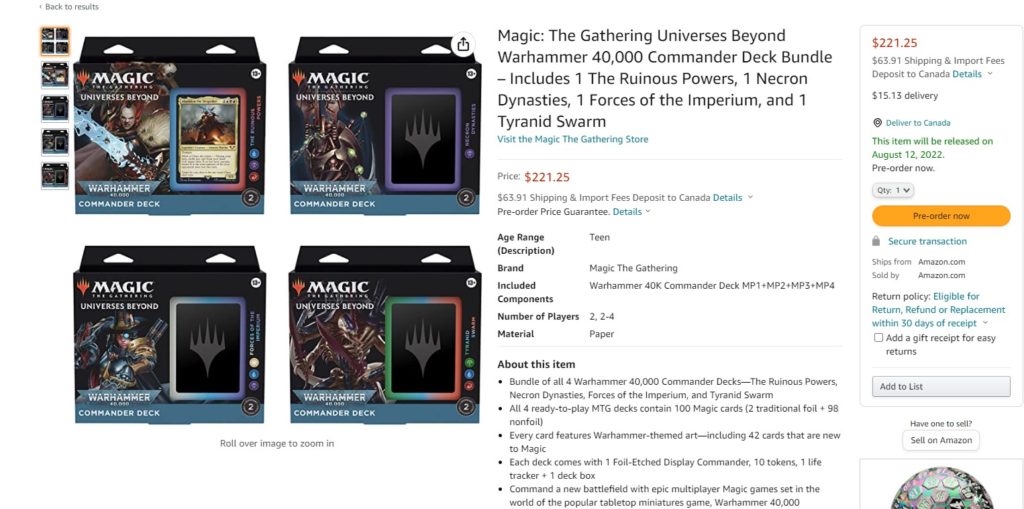Screen dimensions: 1024x509
Task: Click the share icon on product image
Action: click(463, 44)
